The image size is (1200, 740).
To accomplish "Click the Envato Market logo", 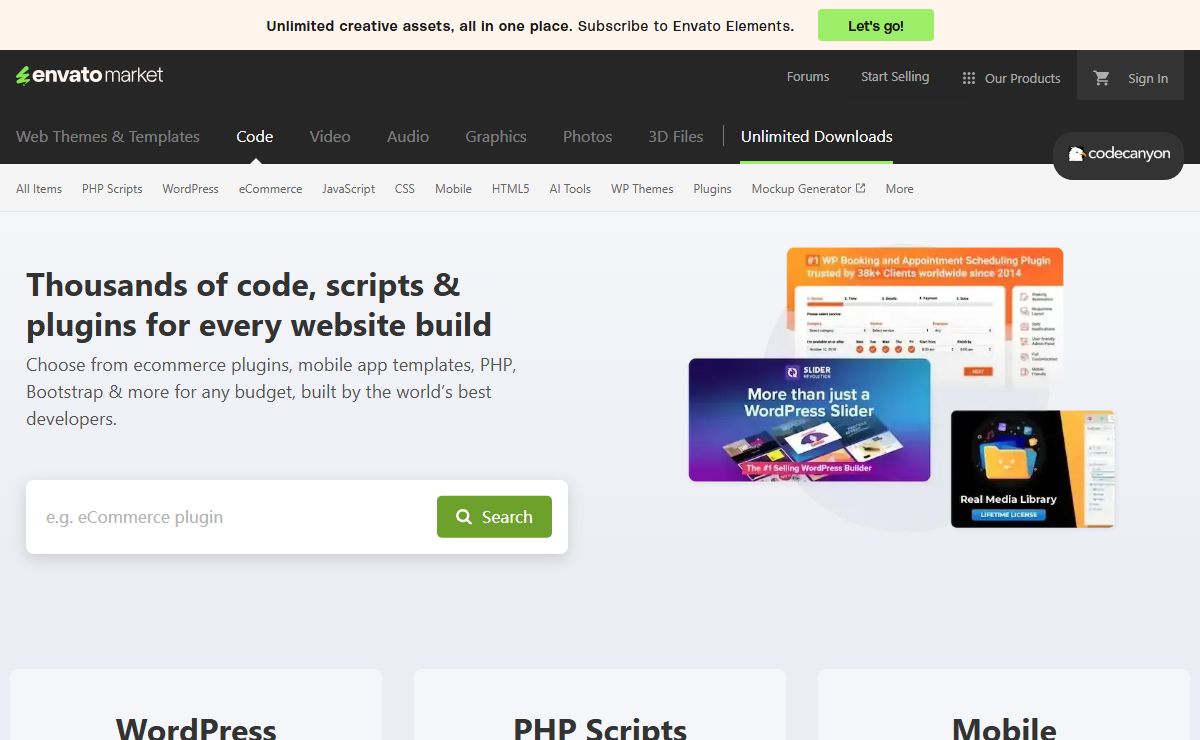I will pos(89,76).
